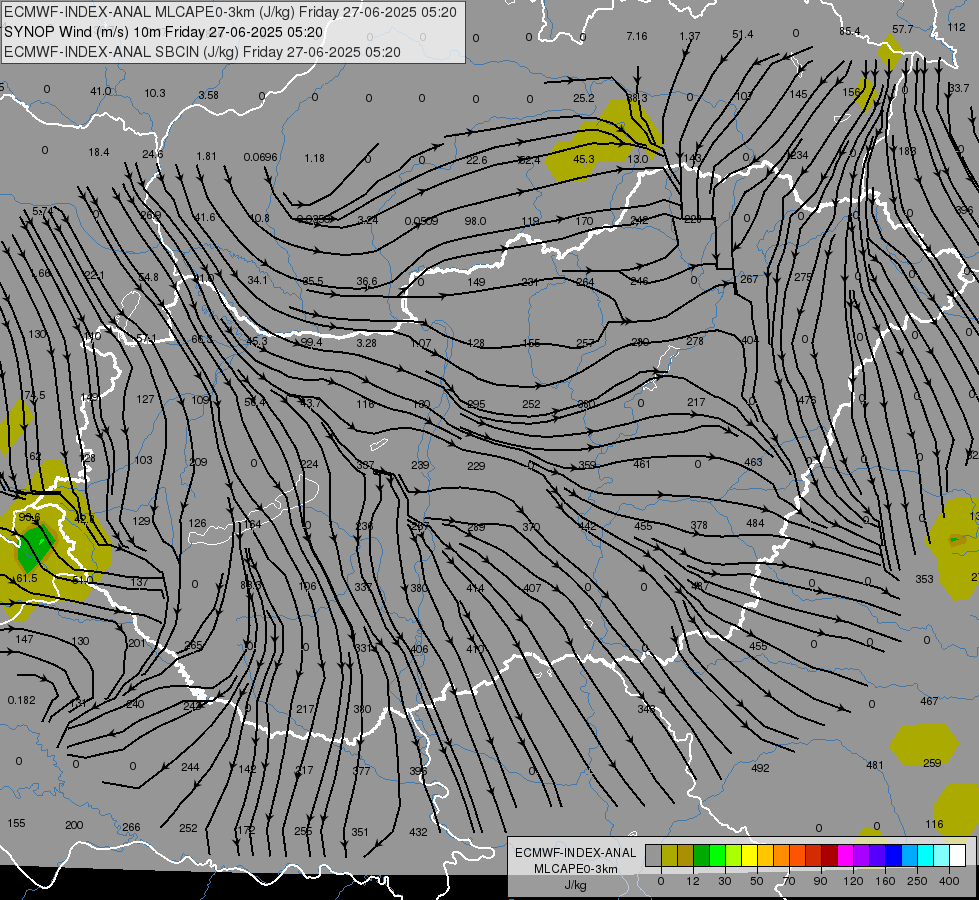Click the legend subtitle MLCAPE0-3km

[x=576, y=869]
